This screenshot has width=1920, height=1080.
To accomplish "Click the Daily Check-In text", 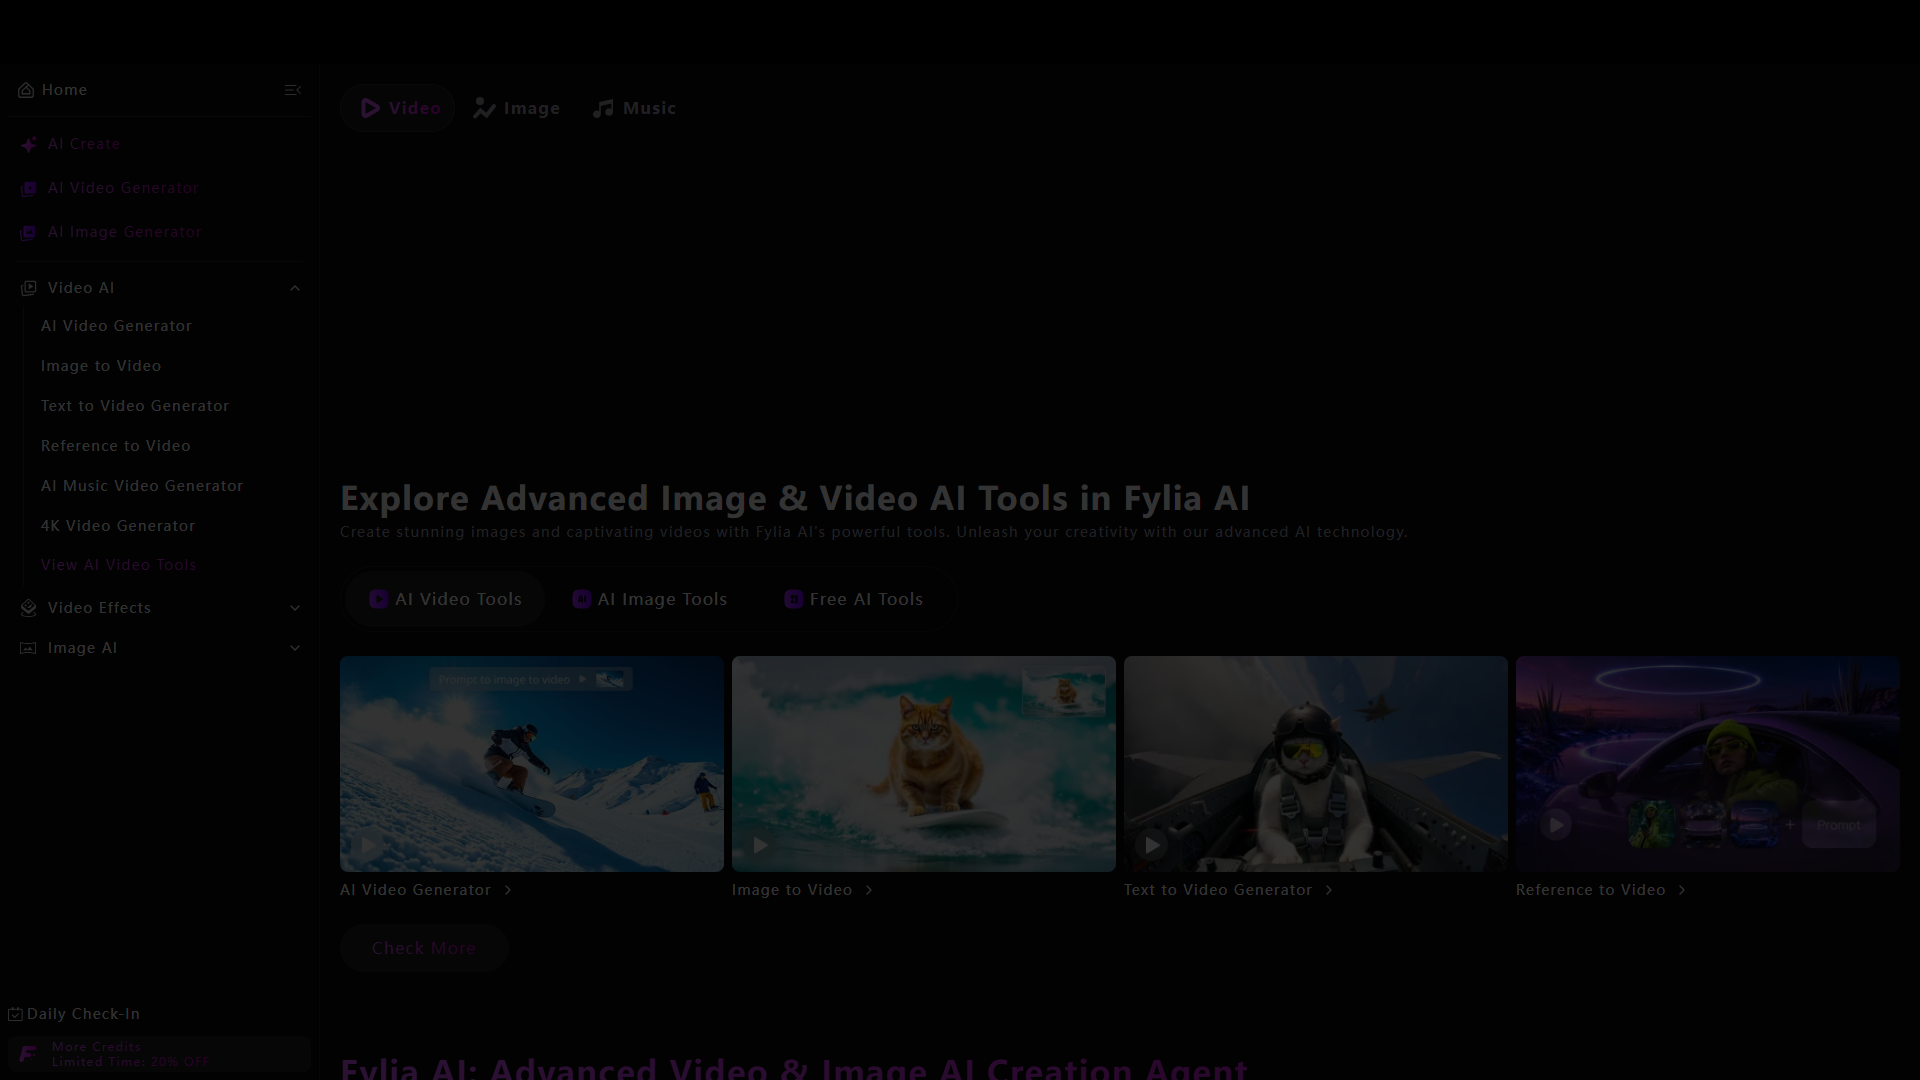I will click(83, 1014).
